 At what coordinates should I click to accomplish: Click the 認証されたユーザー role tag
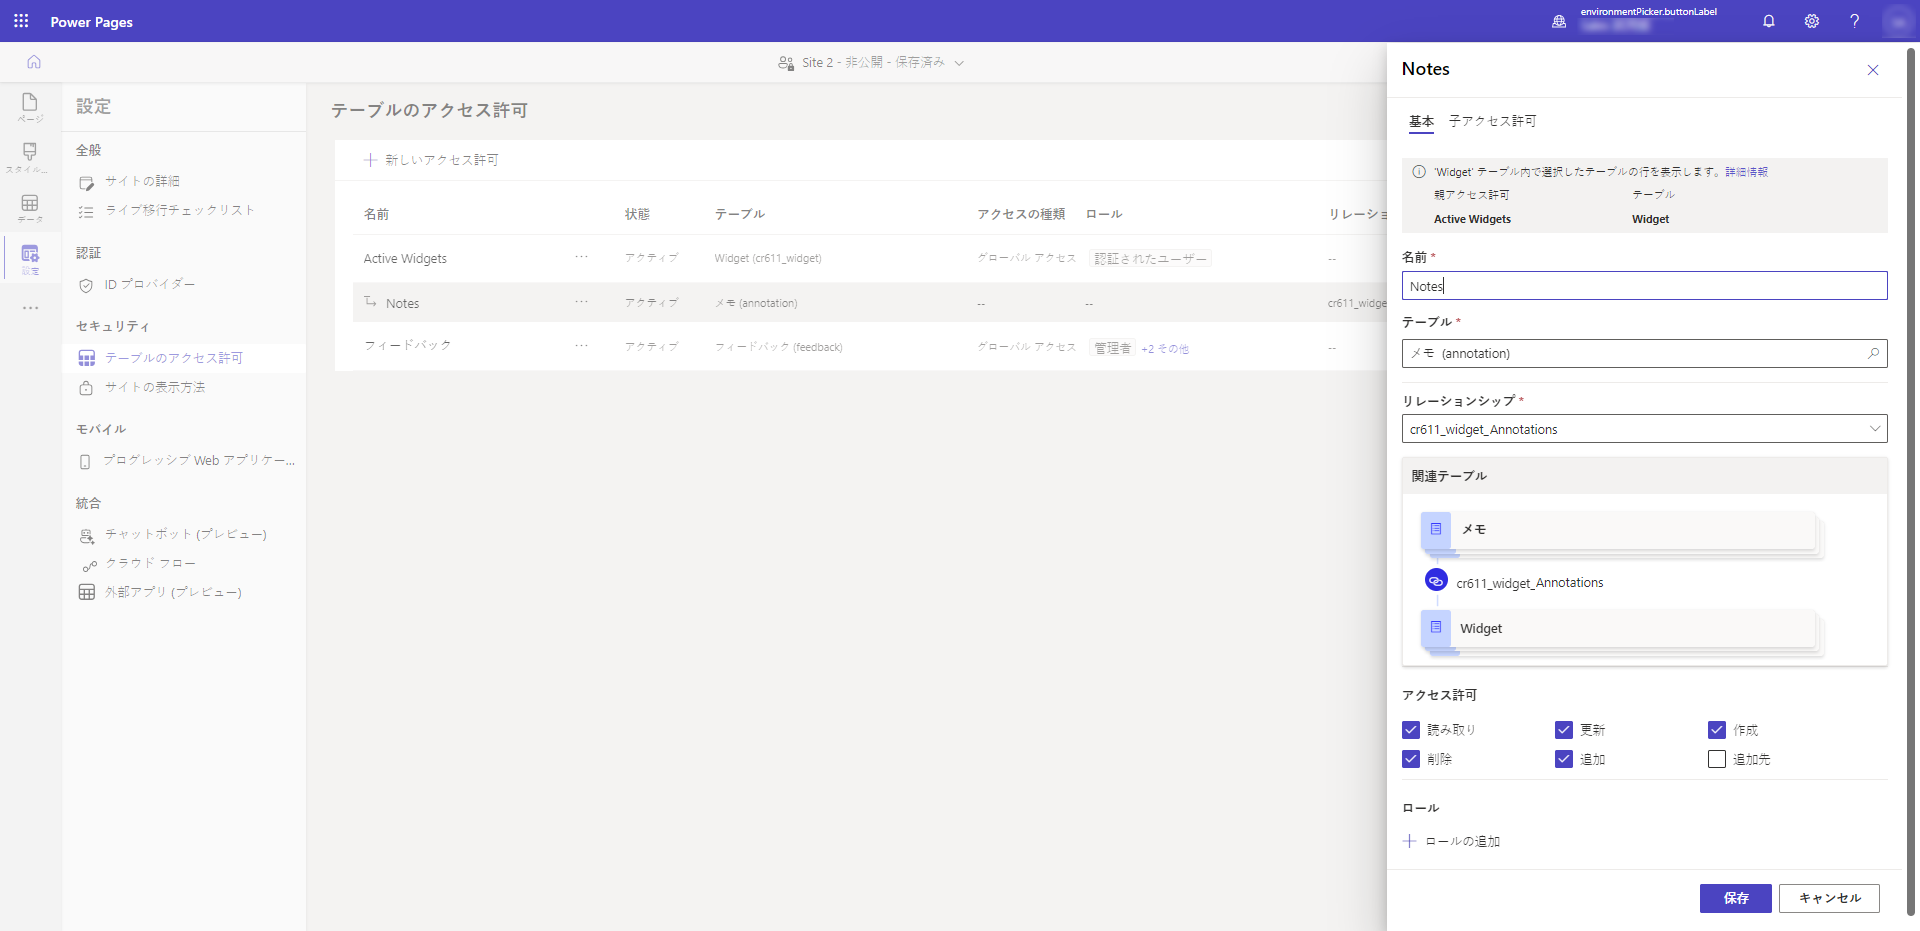click(x=1150, y=258)
